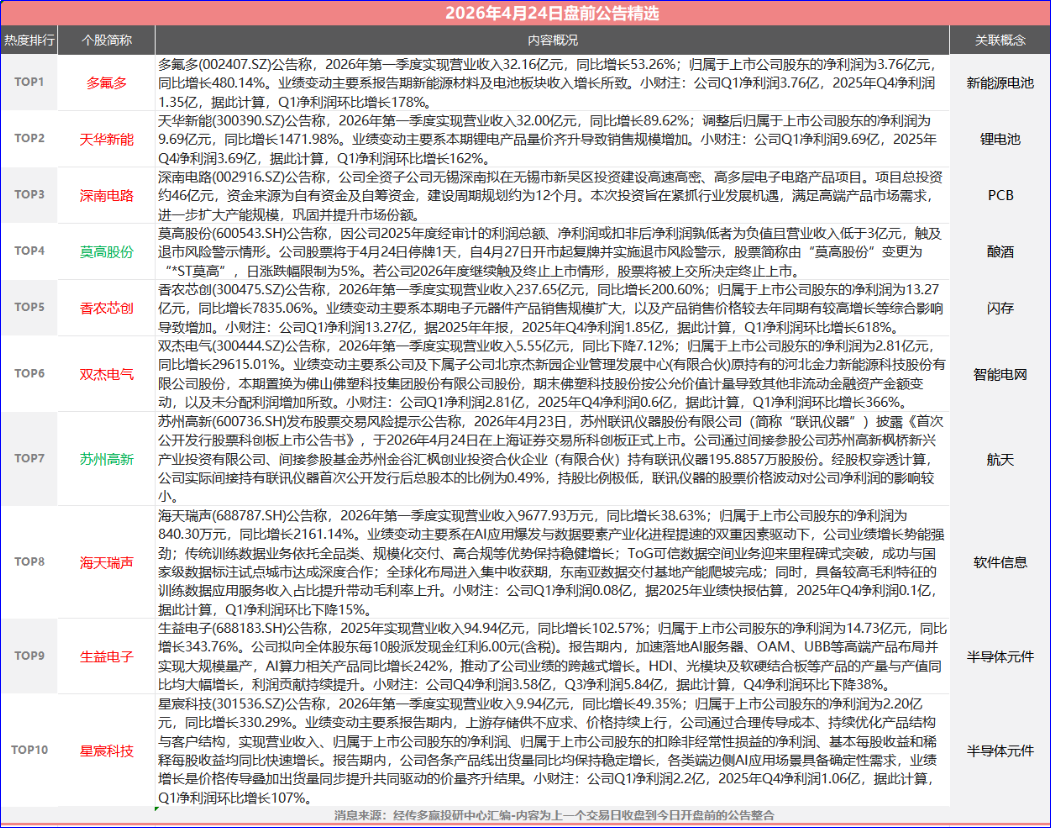Click stock name 香农芯创

coord(107,308)
